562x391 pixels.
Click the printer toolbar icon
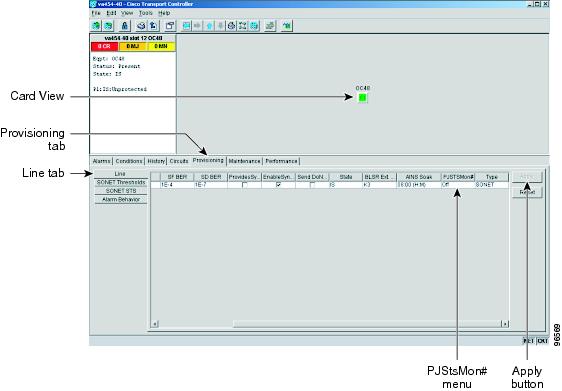(141, 25)
